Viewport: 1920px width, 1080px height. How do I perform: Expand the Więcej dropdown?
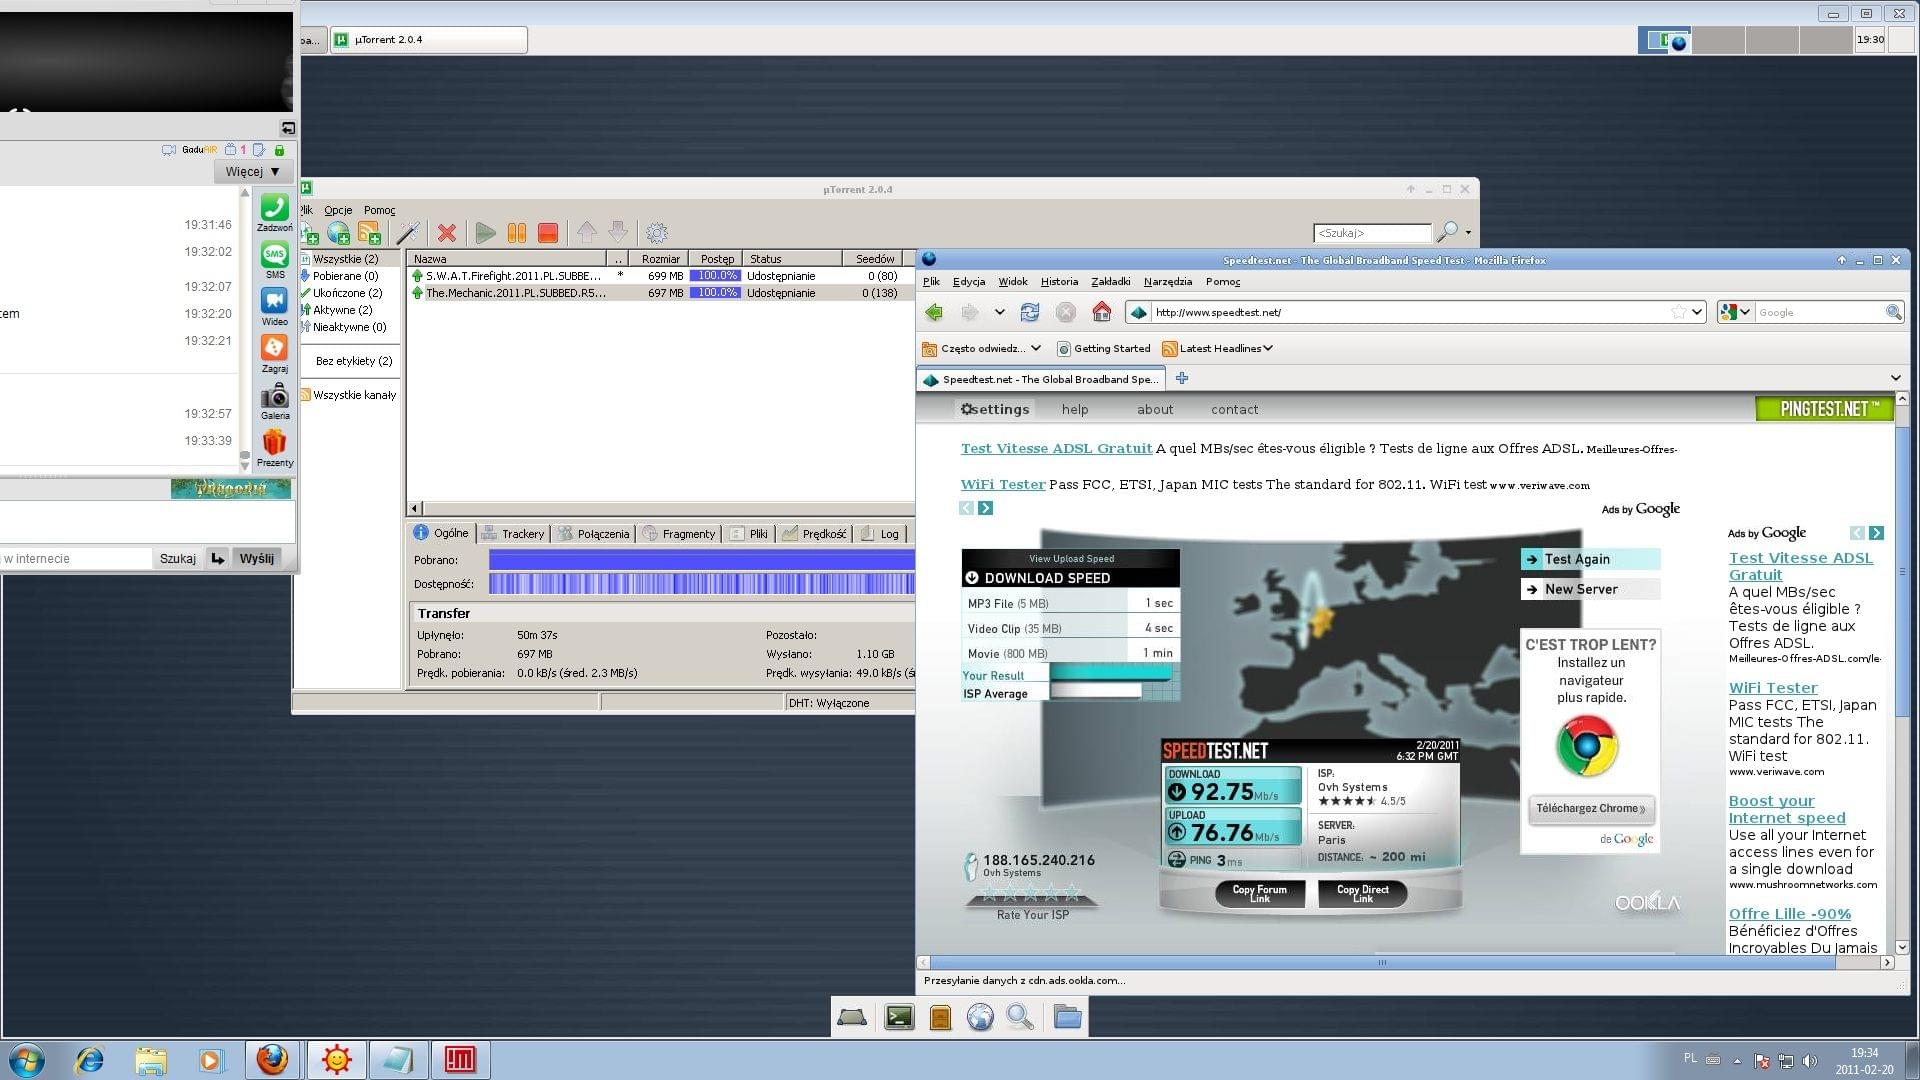click(252, 172)
